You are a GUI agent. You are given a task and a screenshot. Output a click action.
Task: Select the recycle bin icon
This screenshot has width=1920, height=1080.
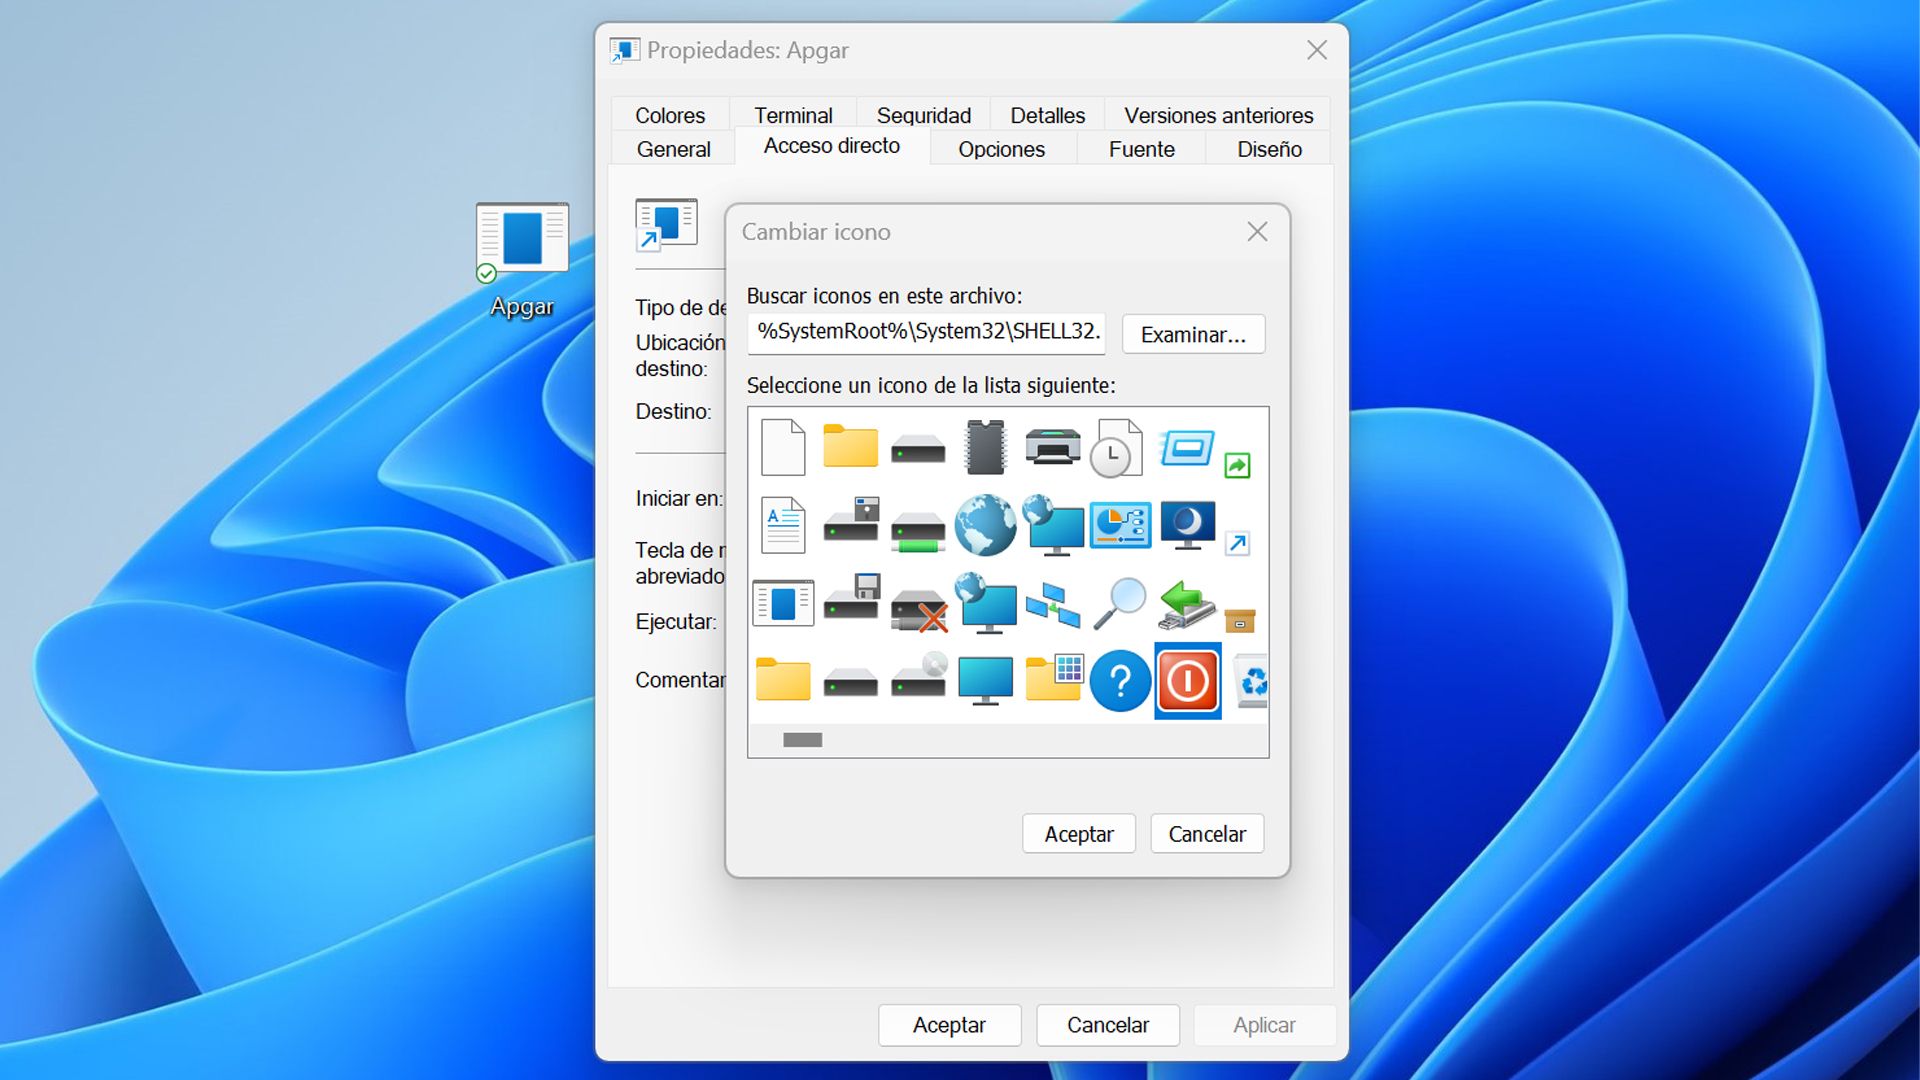tap(1251, 681)
